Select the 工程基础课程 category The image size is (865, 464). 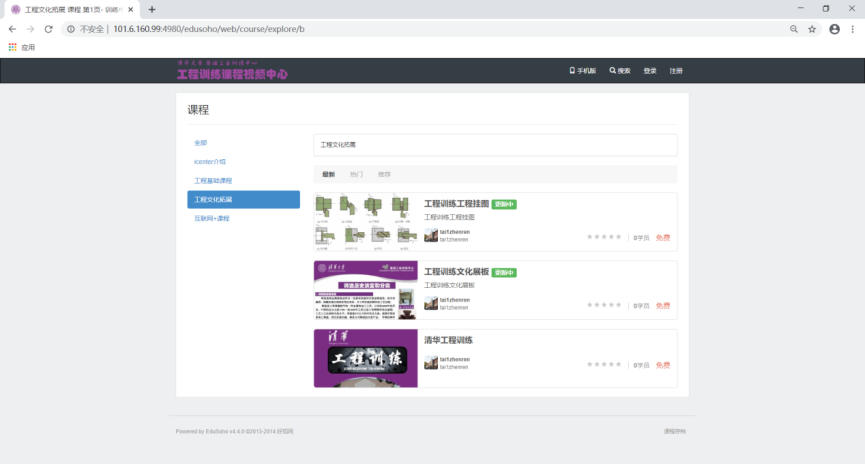click(x=213, y=180)
